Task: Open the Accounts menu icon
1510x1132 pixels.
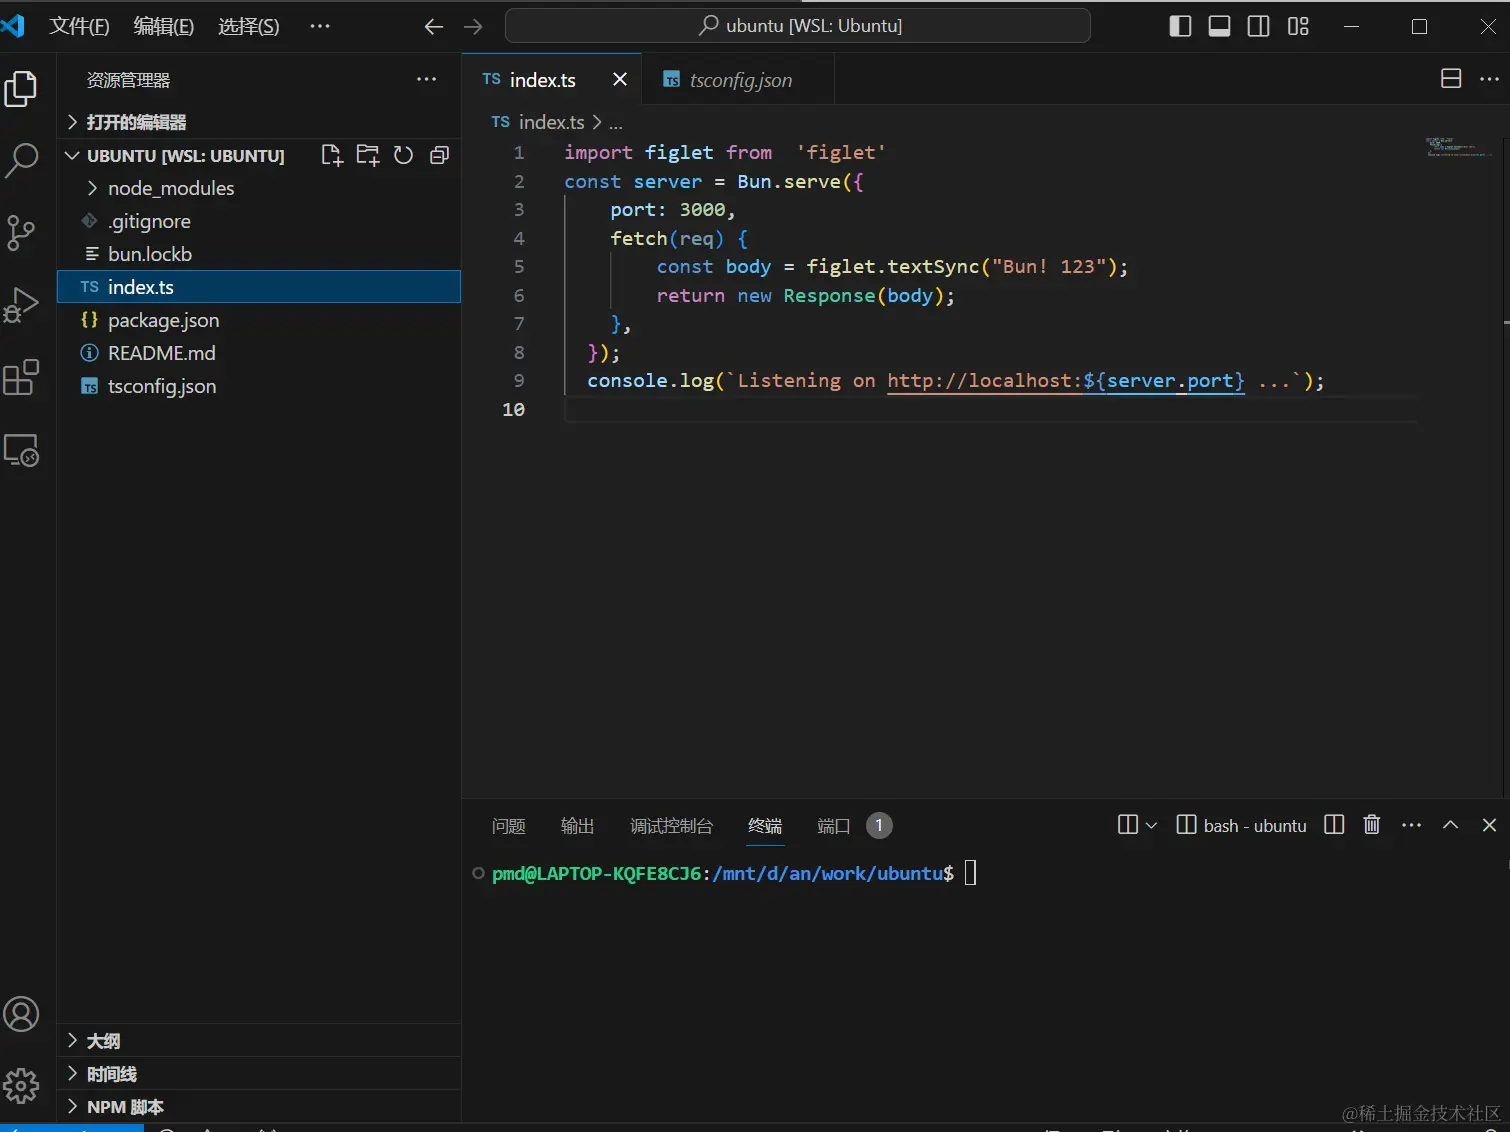Action: coord(21,1014)
